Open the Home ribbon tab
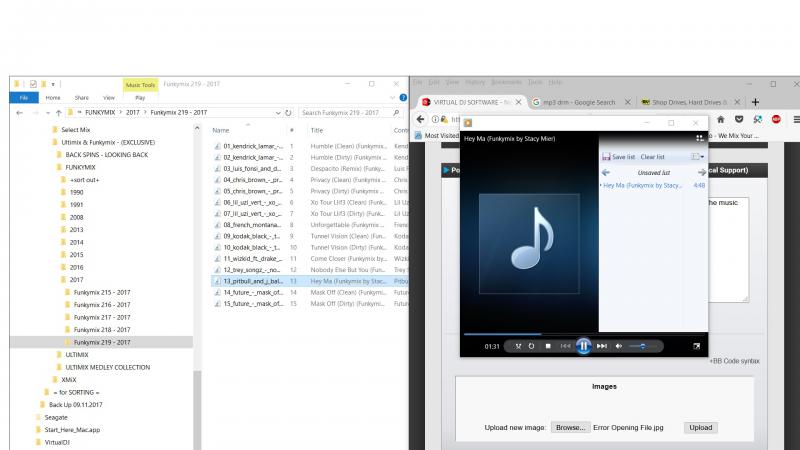The width and height of the screenshot is (800, 450). (53, 97)
